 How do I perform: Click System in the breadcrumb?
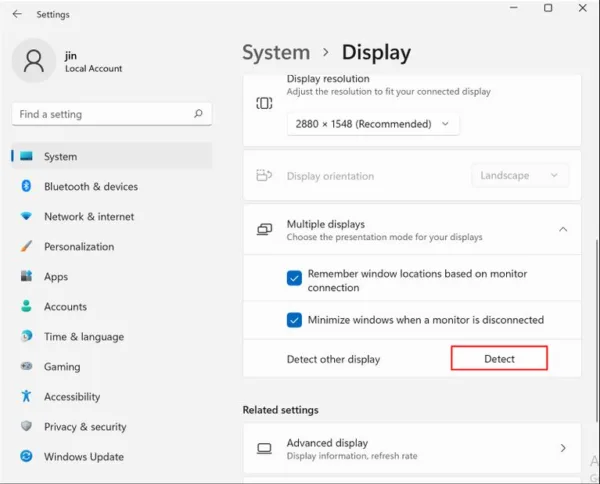pos(276,52)
